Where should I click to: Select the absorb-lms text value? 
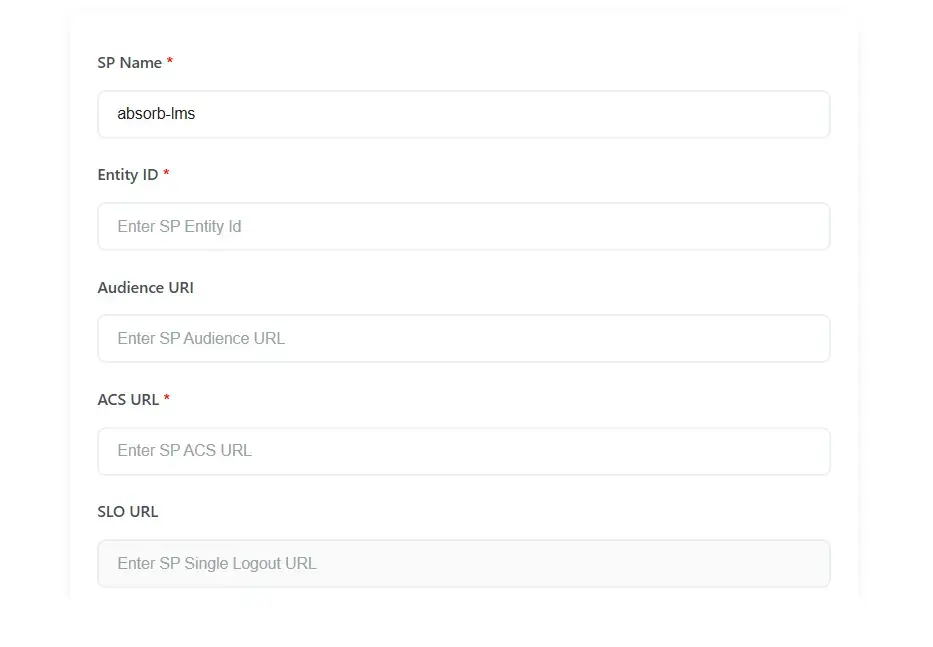tap(156, 113)
